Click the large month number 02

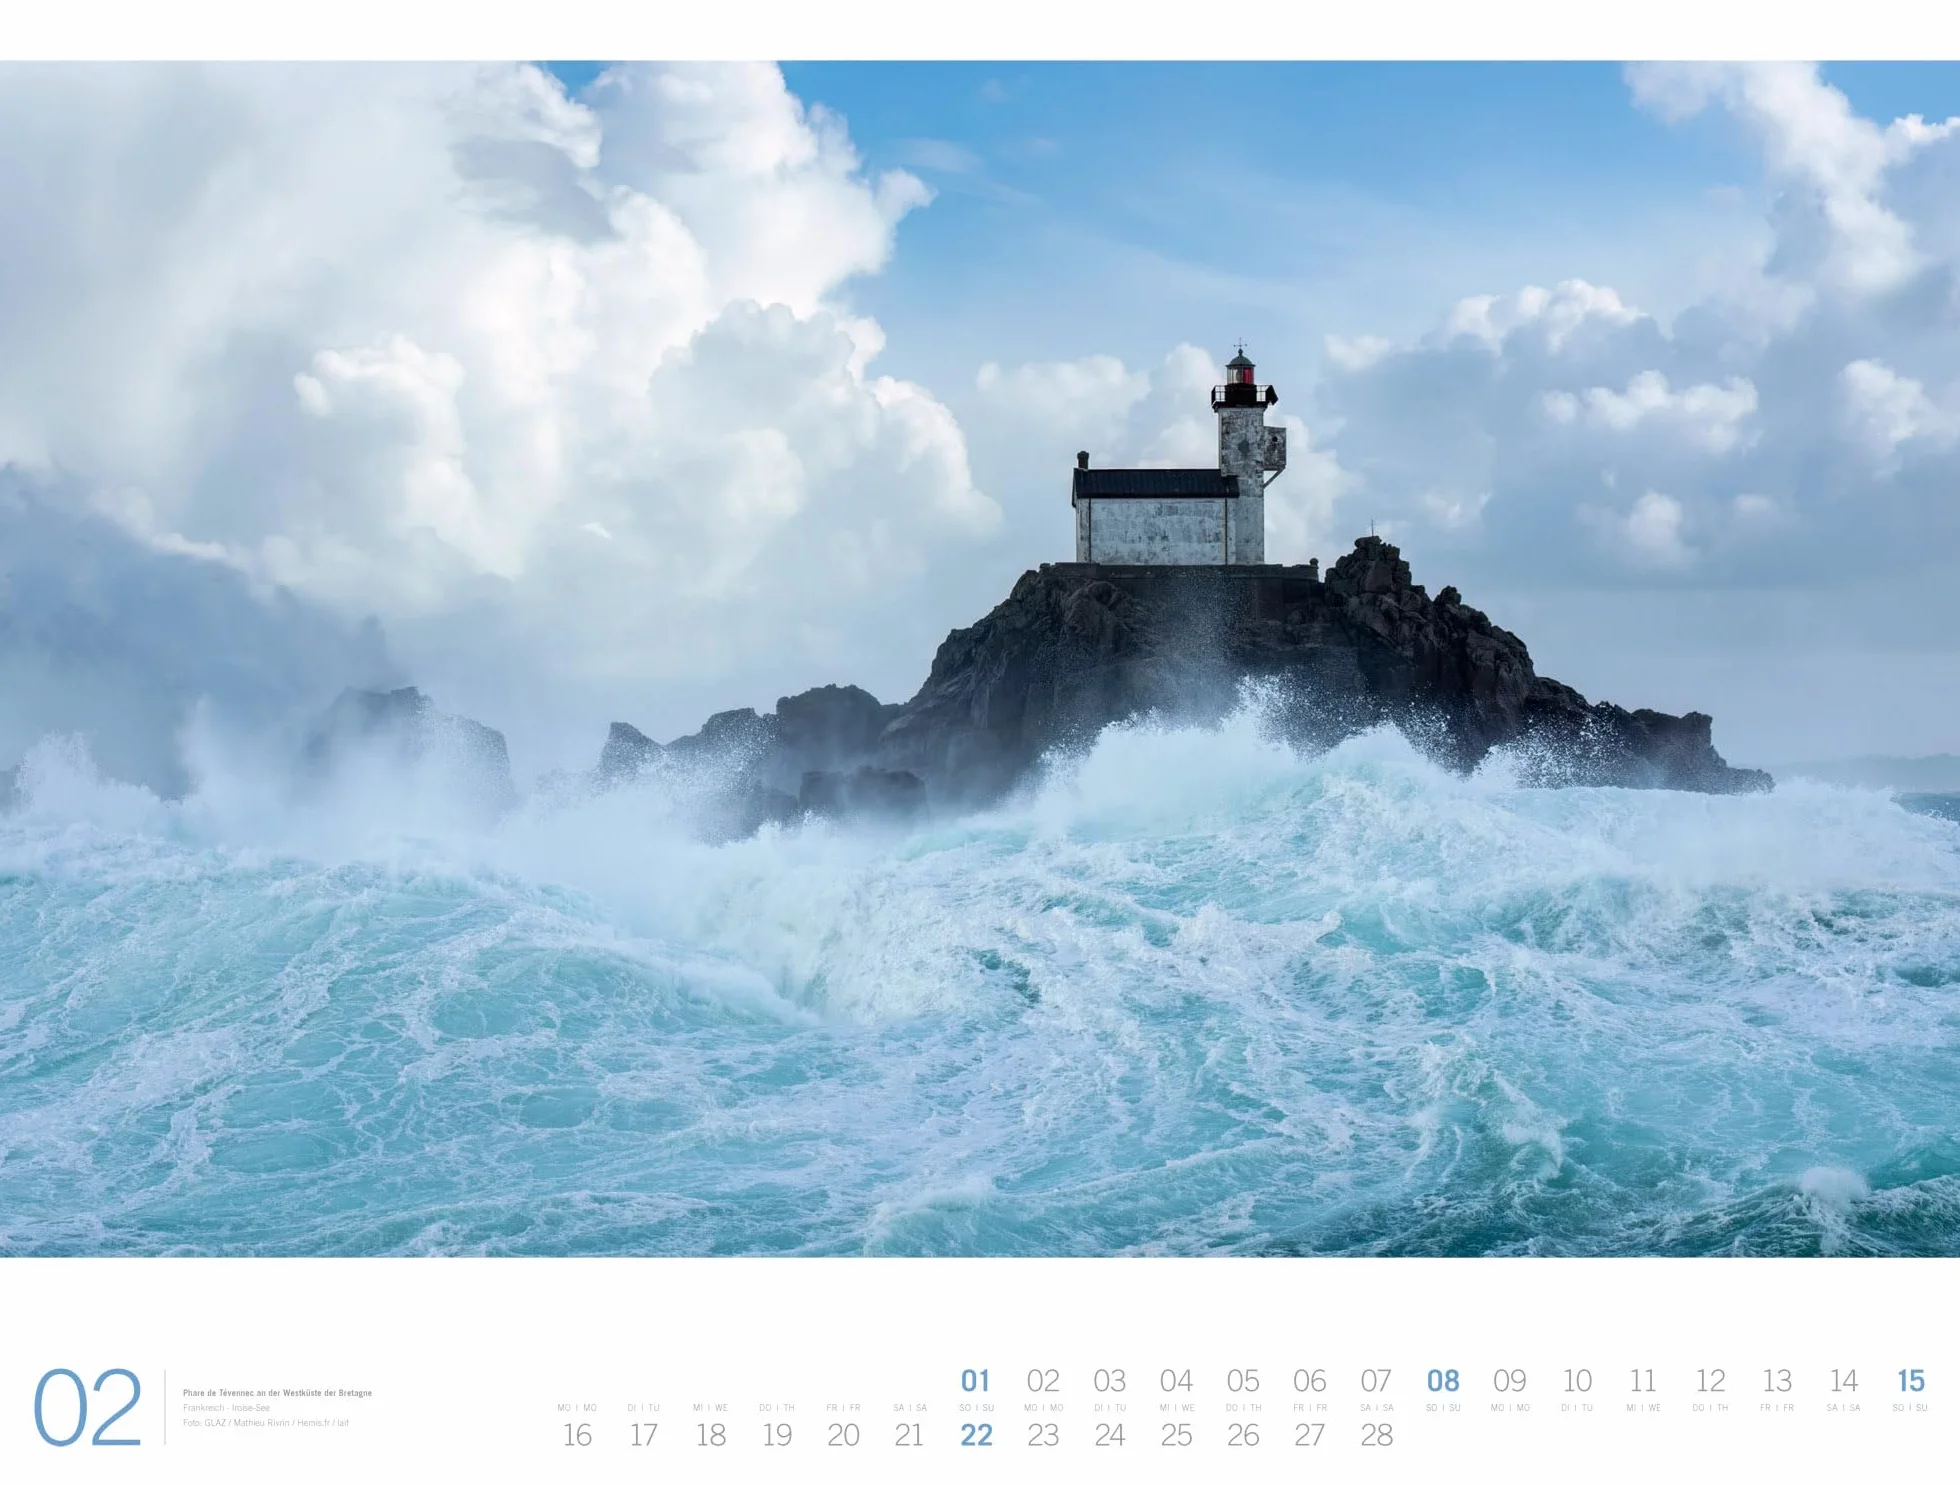coord(88,1407)
